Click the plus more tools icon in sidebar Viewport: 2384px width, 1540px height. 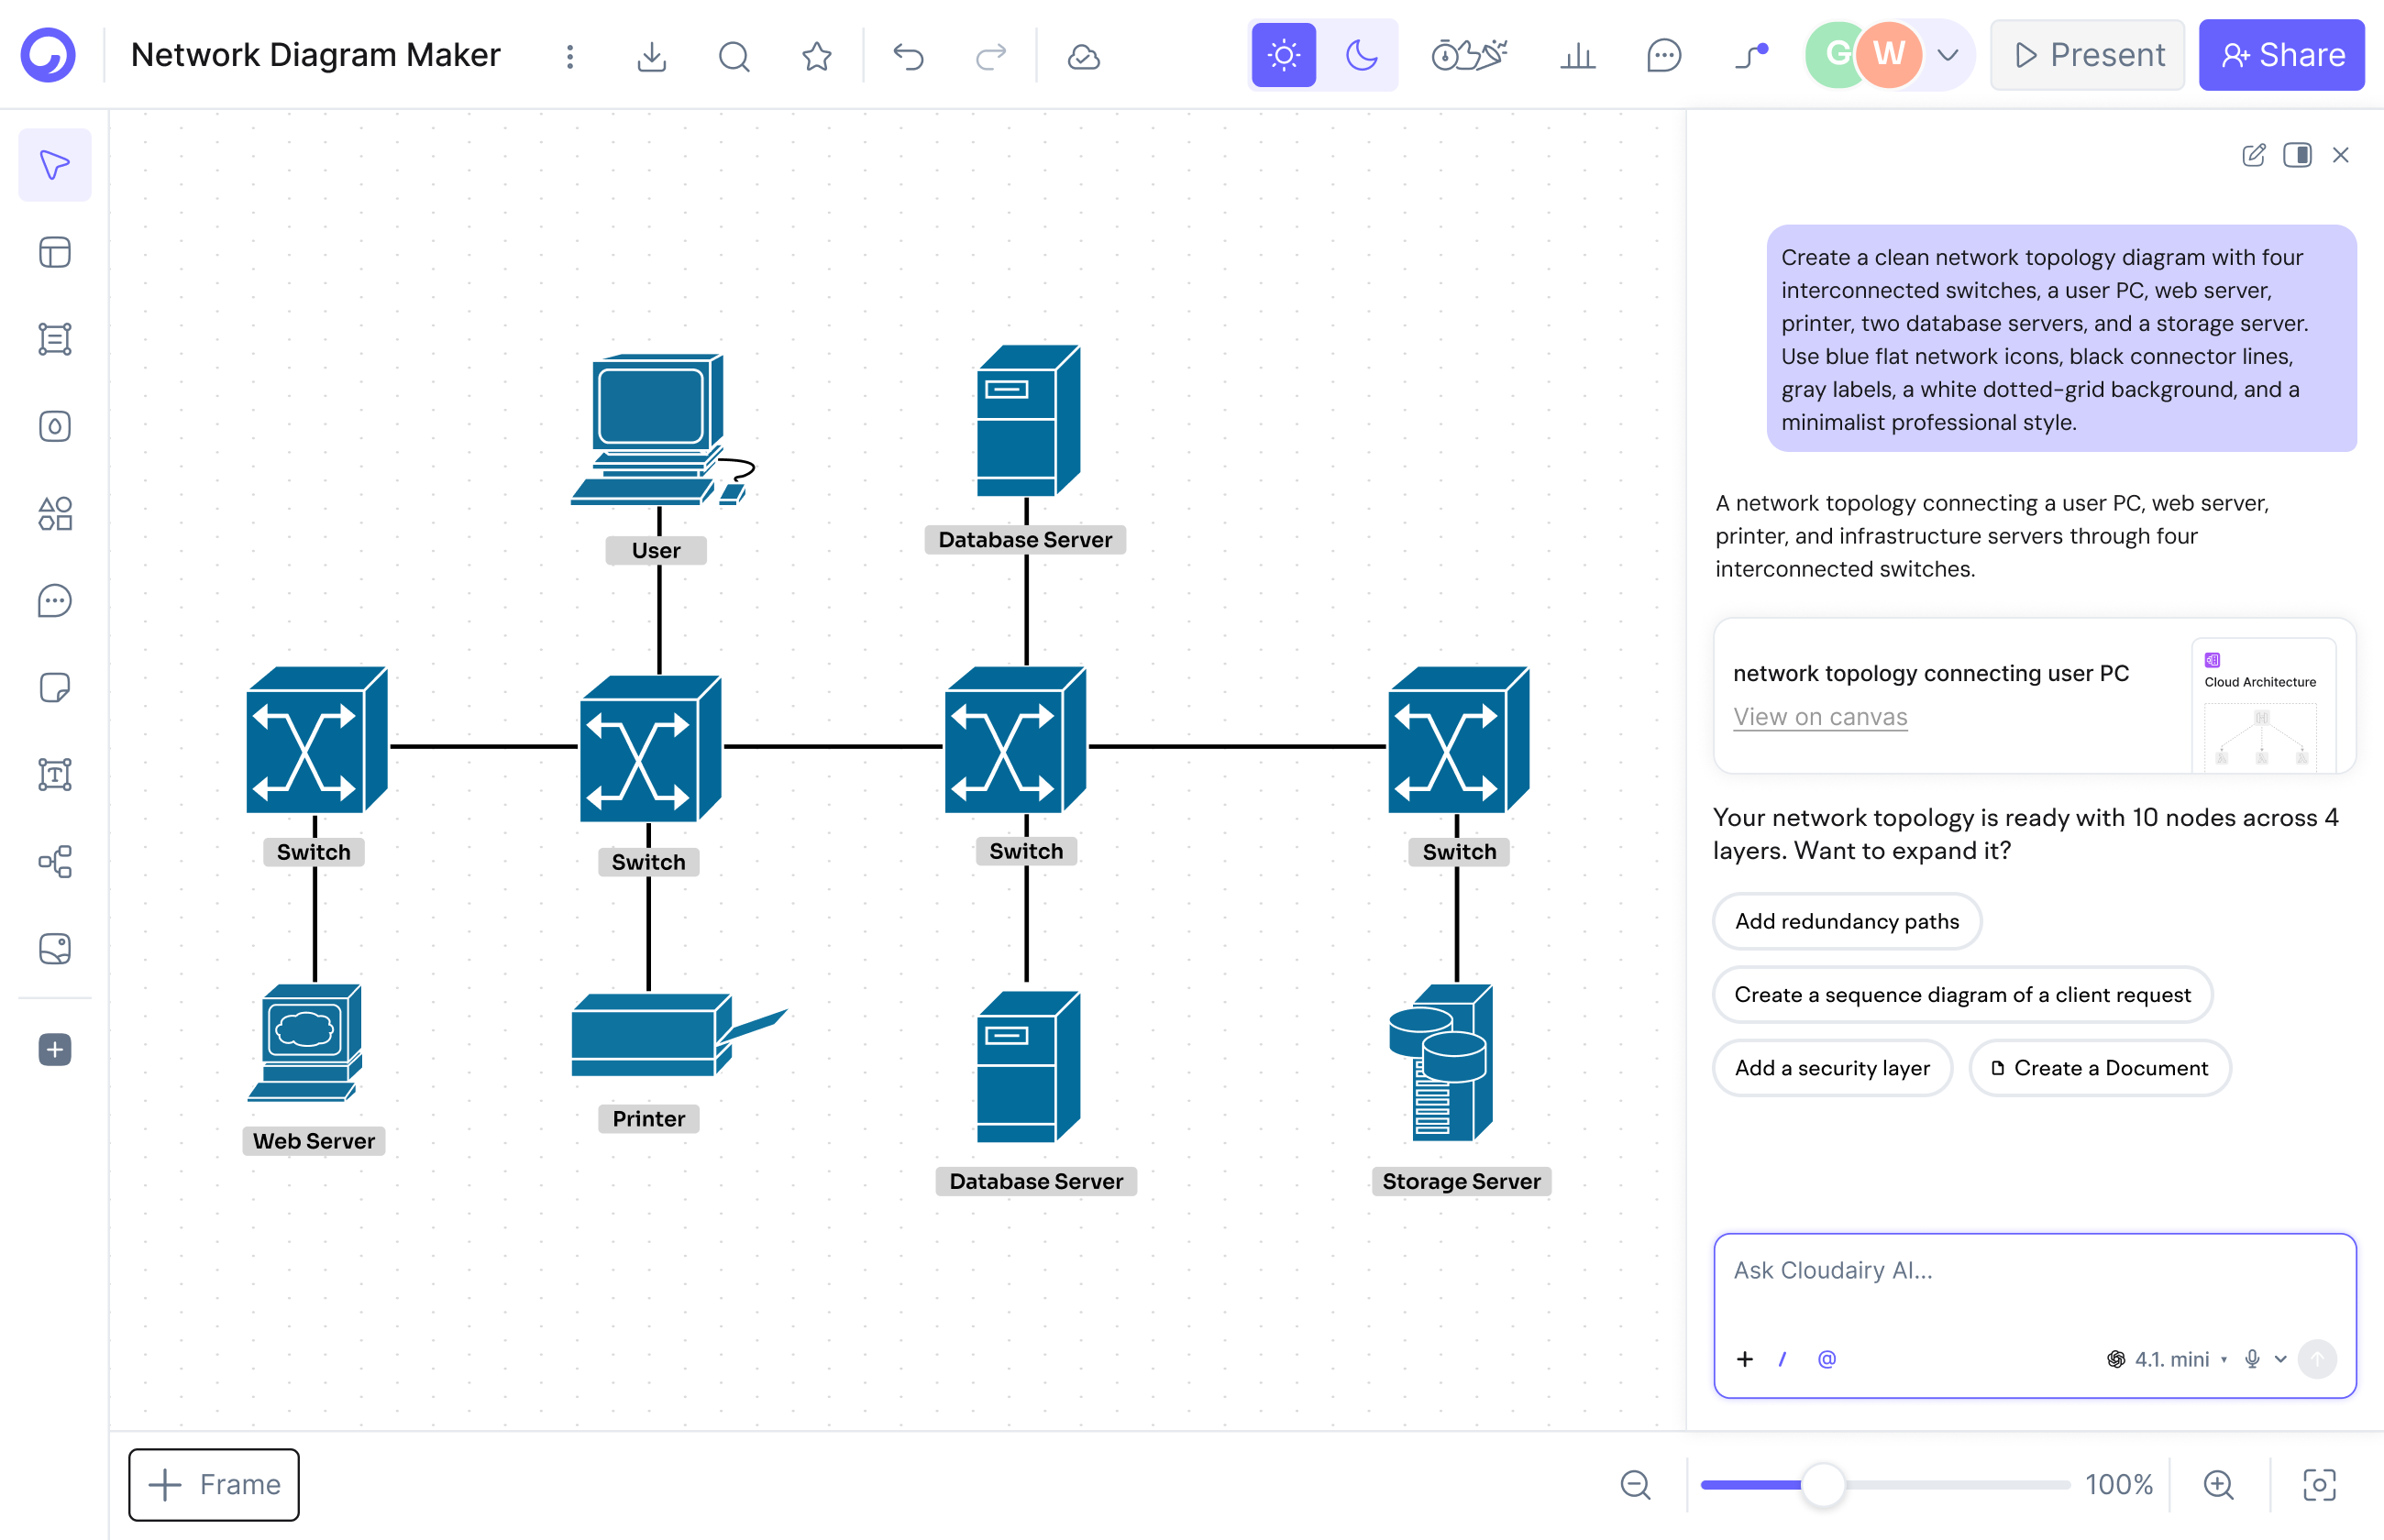pyautogui.click(x=55, y=1049)
